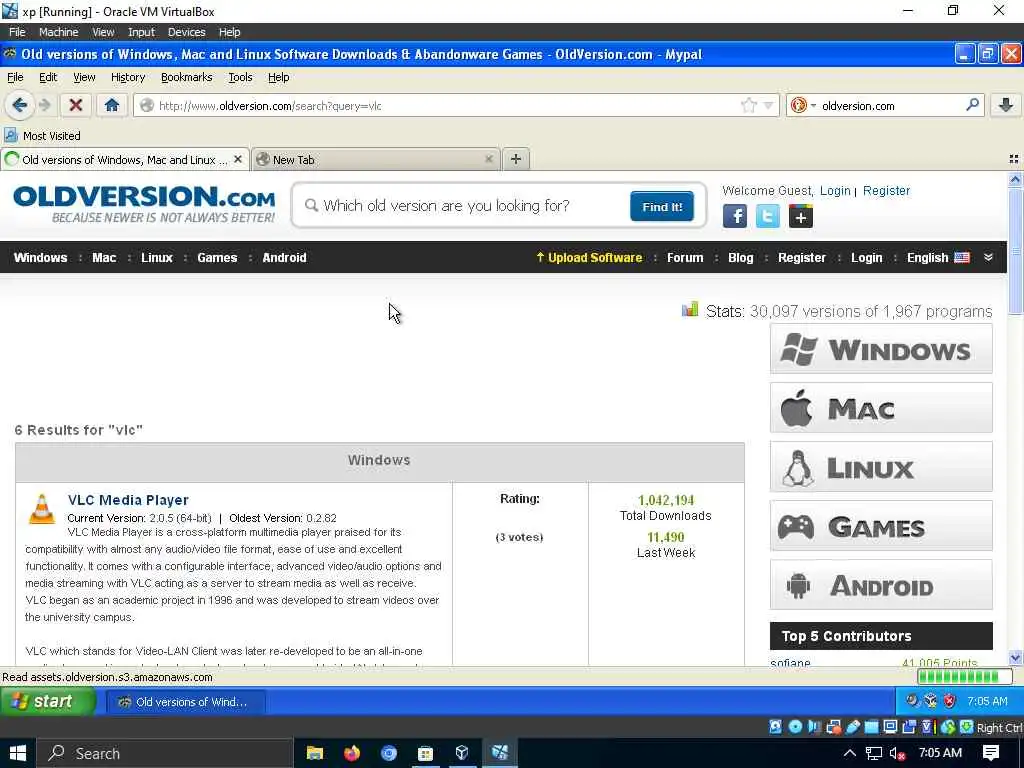Screen dimensions: 1024x768
Task: Open Microsoft Store on host taskbar
Action: coord(425,753)
